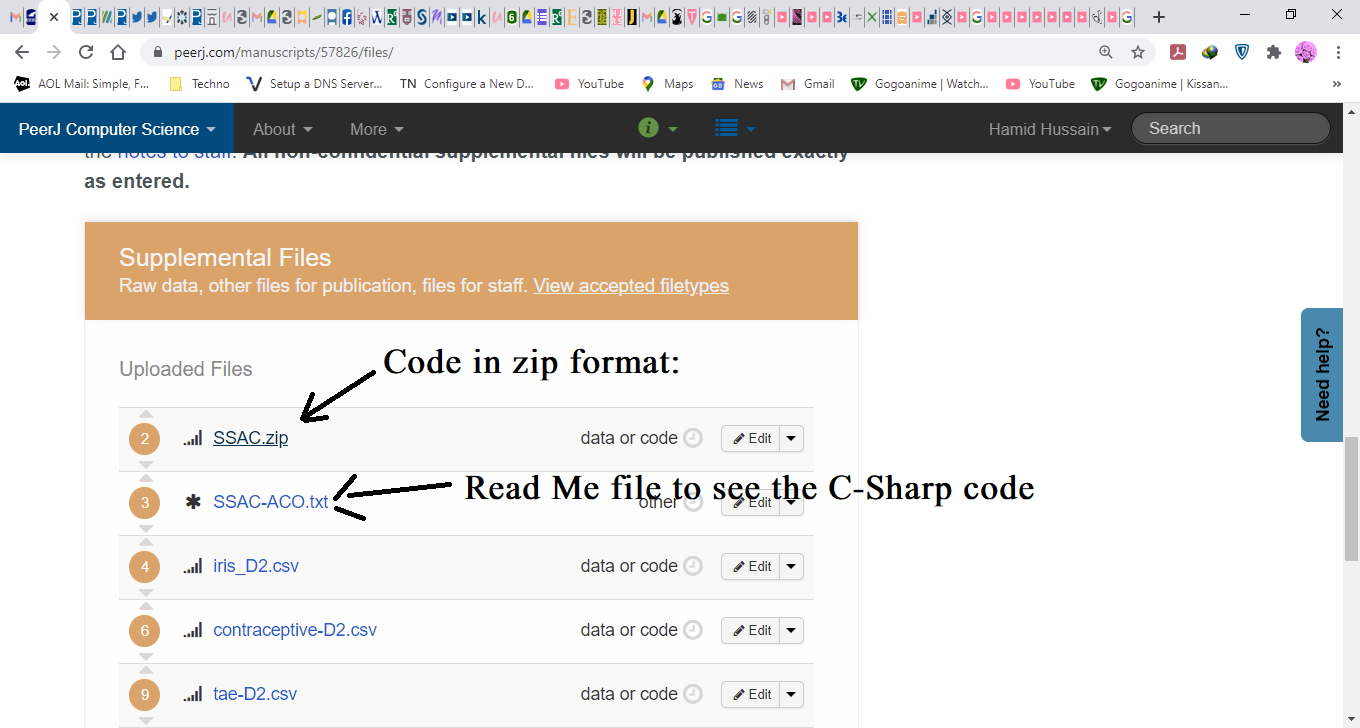Click the View accepted filetypes link

pos(631,286)
